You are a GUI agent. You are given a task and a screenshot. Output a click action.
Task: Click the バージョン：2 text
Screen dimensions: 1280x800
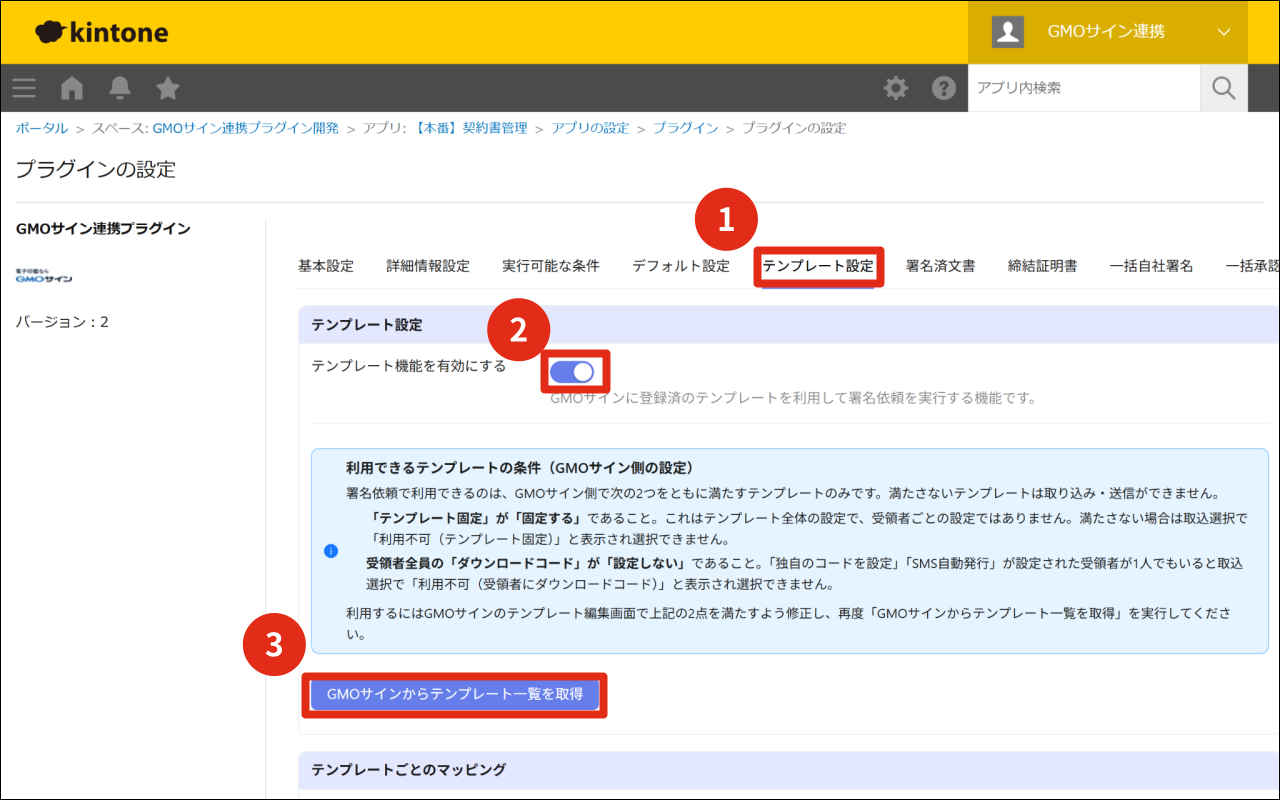[62, 322]
